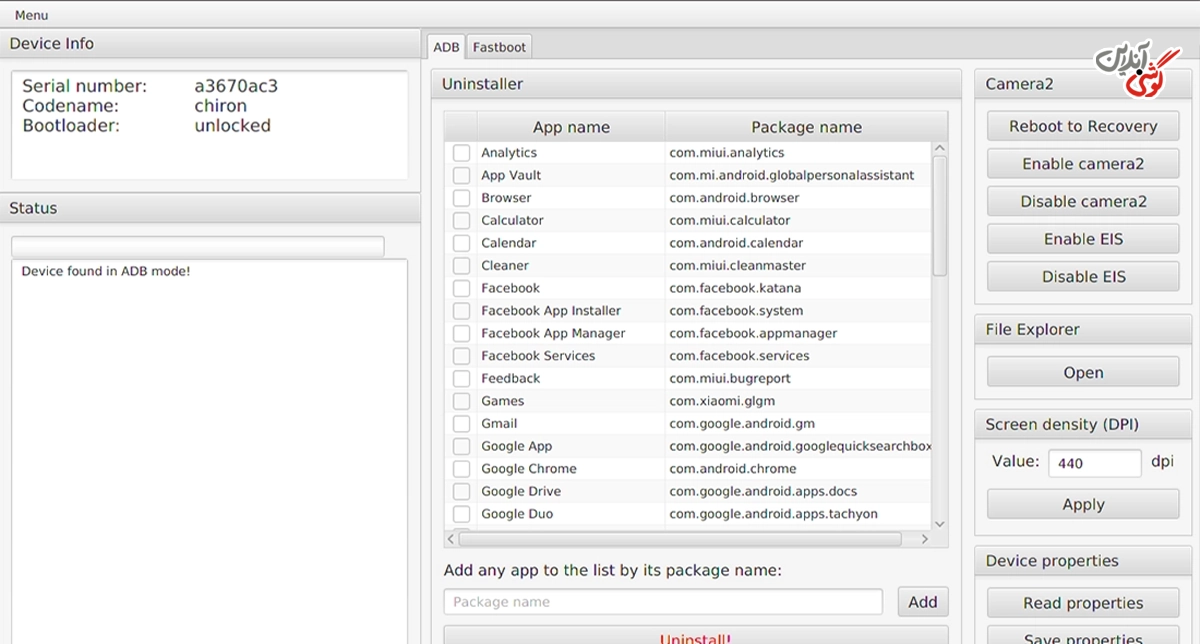Image resolution: width=1200 pixels, height=644 pixels.
Task: Tick the Facebook App Installer checkbox
Action: (461, 311)
